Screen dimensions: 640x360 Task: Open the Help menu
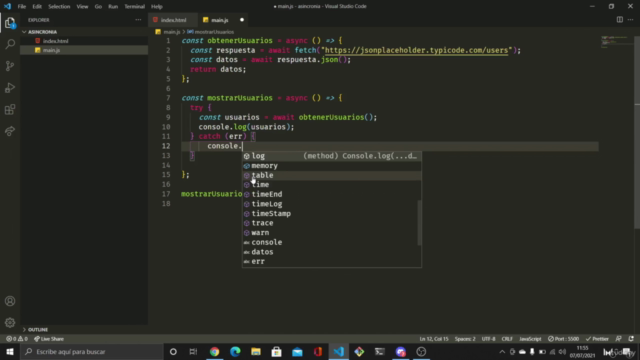click(x=157, y=7)
